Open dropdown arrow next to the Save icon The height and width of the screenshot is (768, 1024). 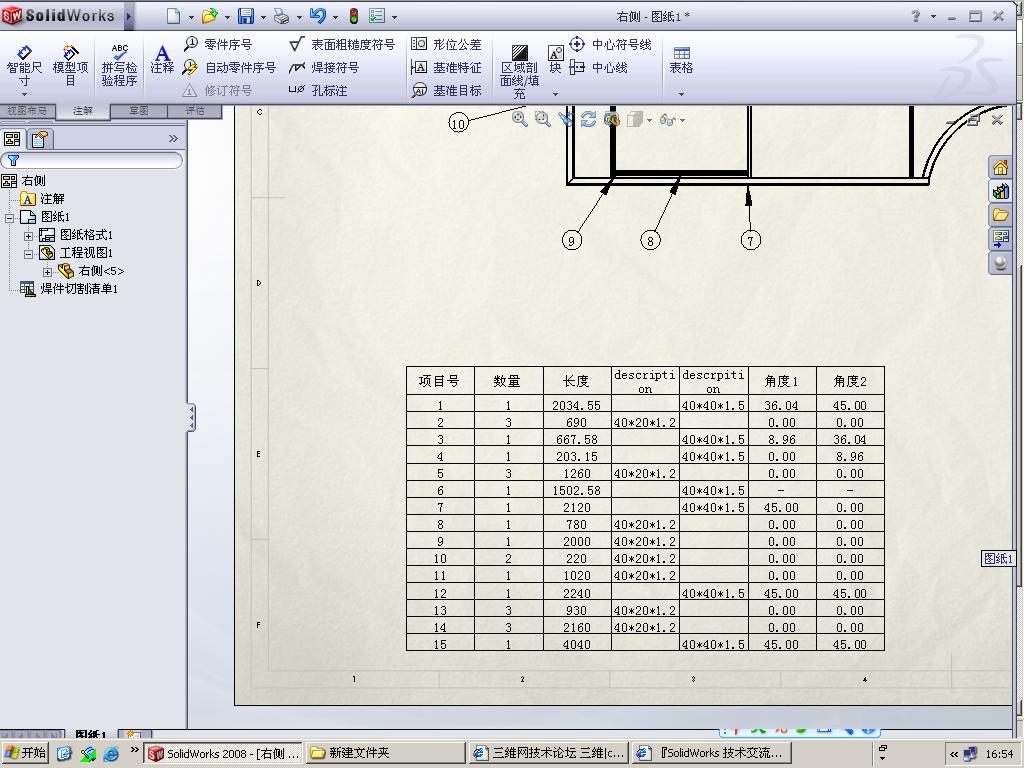(x=263, y=18)
